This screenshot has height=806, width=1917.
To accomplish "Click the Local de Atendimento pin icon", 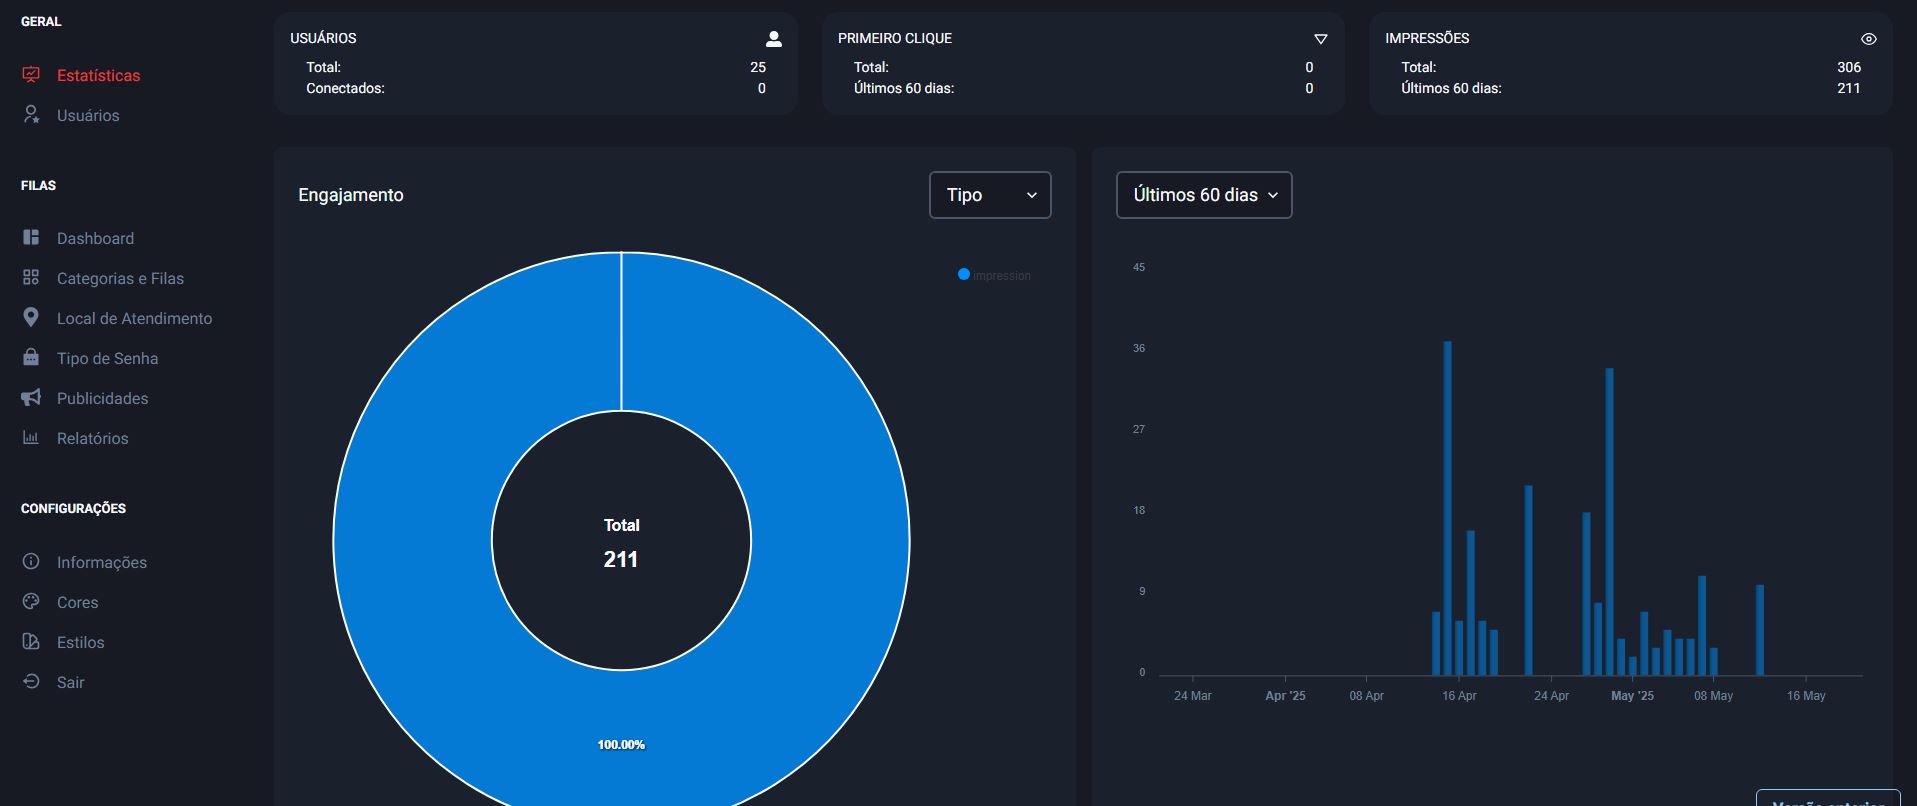I will (x=31, y=318).
